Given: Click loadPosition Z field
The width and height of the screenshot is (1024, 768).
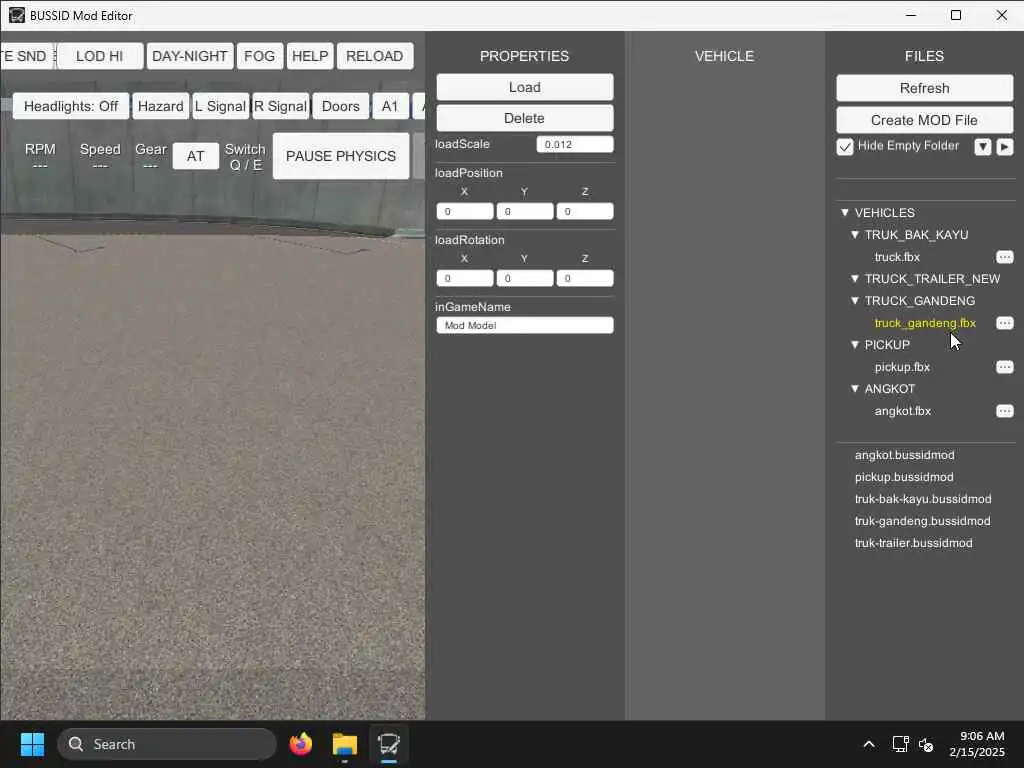Looking at the screenshot, I should pyautogui.click(x=584, y=212).
